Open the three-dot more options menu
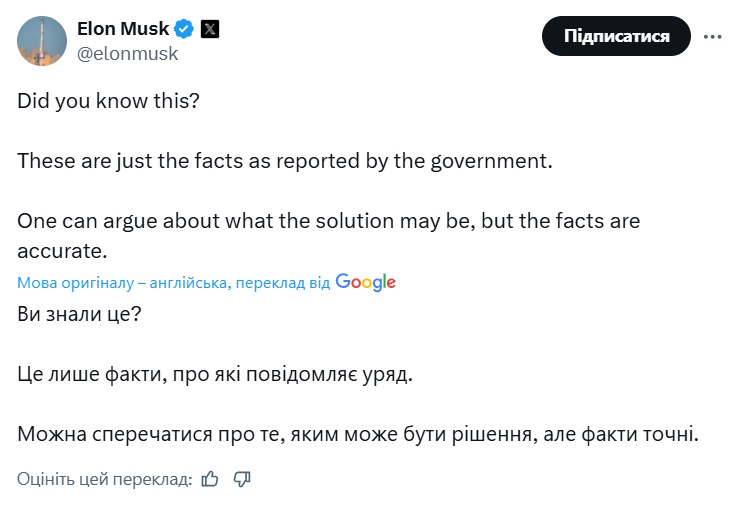 712,36
